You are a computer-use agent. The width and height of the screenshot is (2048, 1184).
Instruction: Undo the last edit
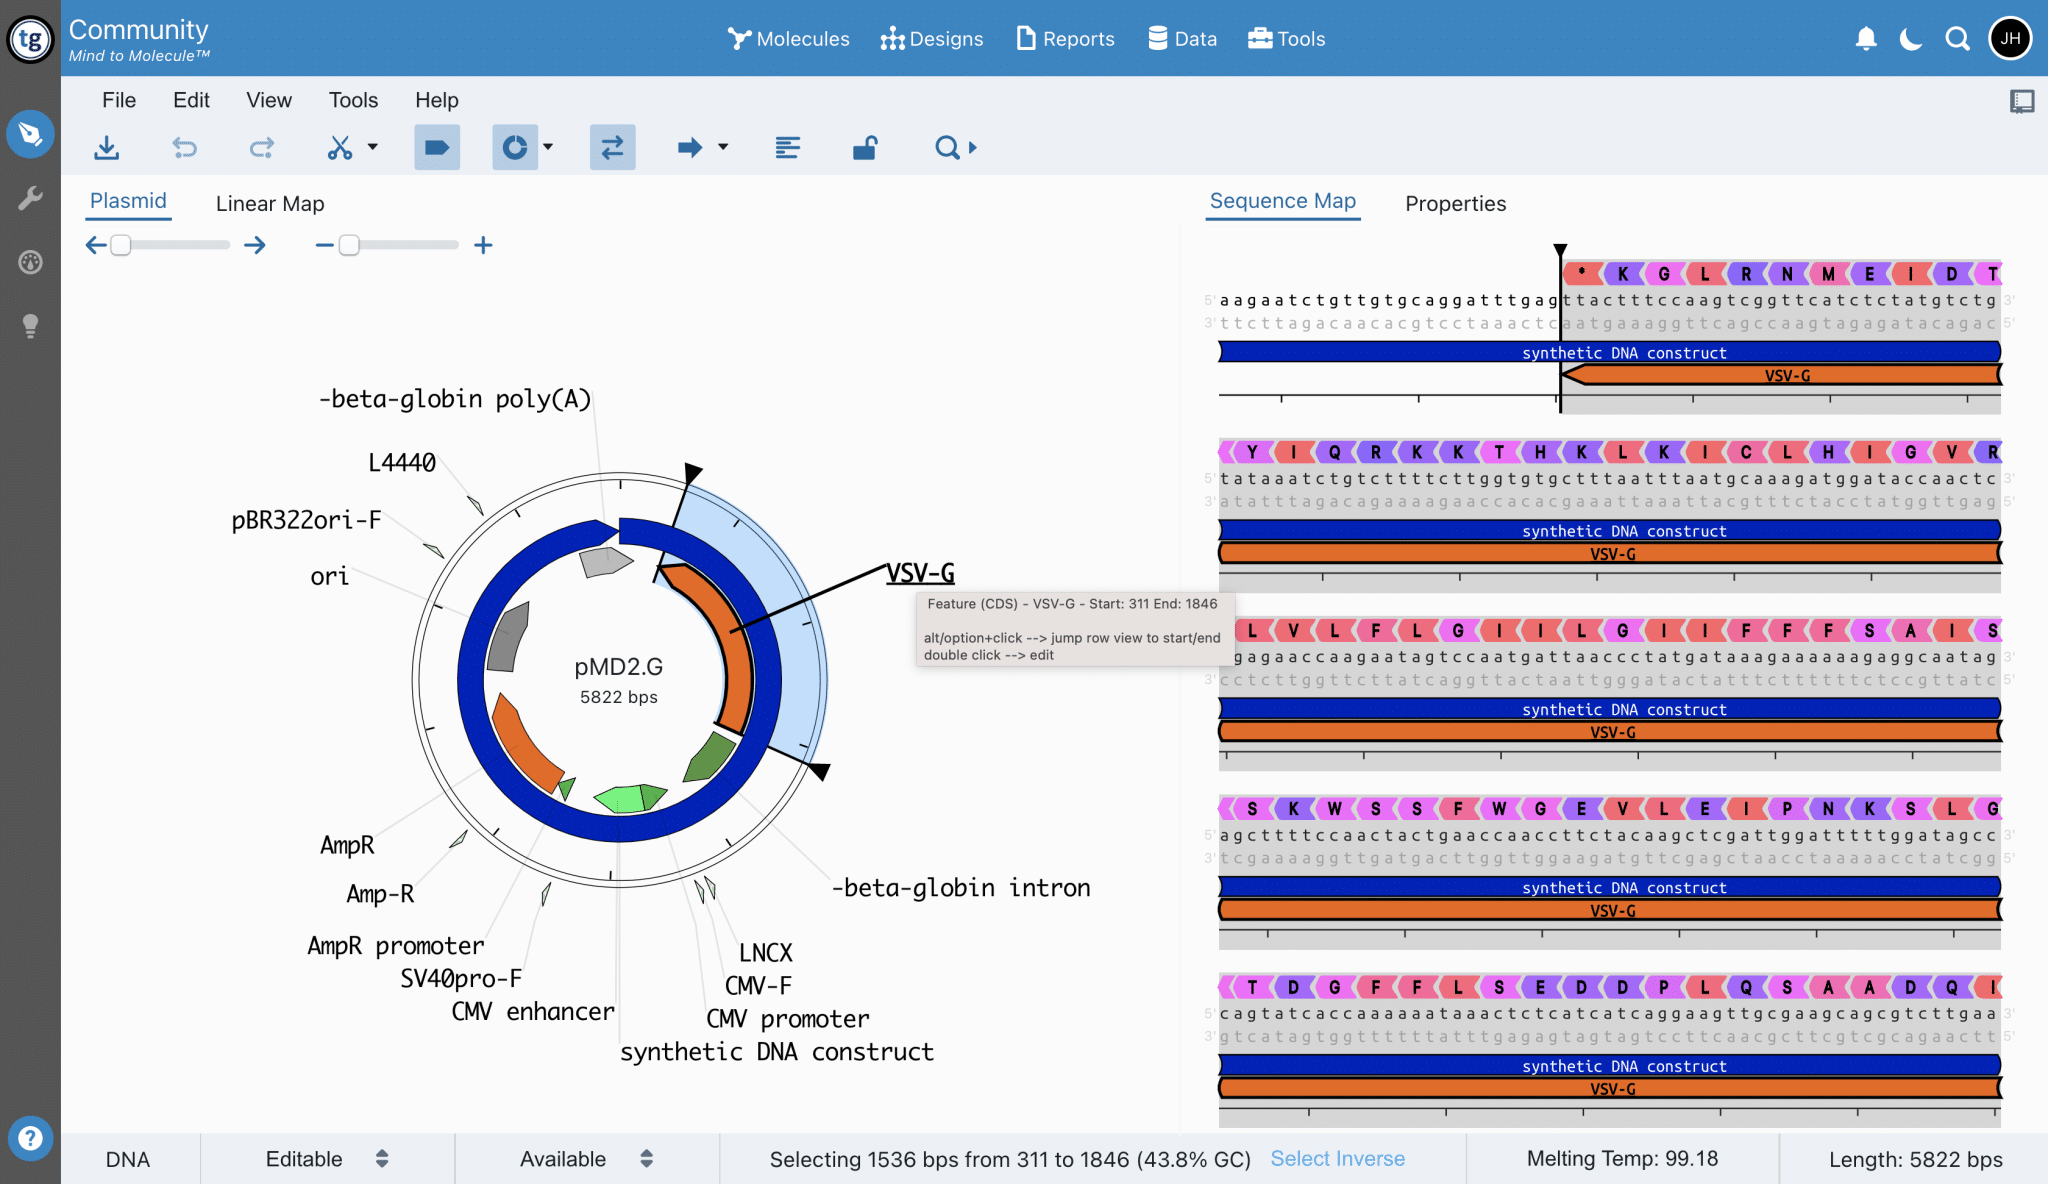tap(184, 147)
